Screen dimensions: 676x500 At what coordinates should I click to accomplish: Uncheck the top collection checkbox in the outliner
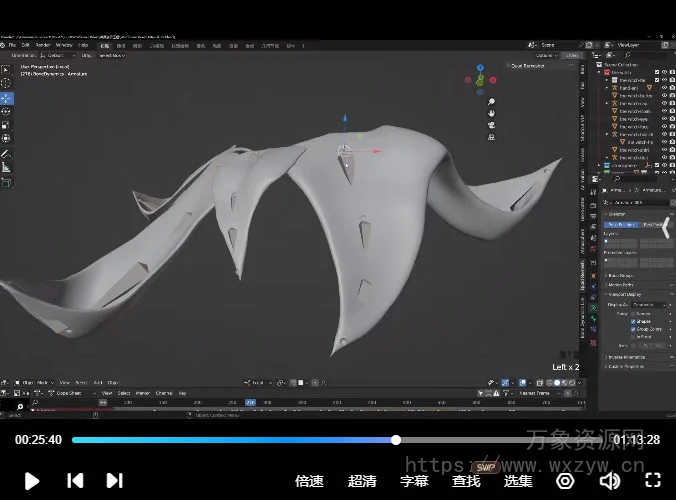[657, 73]
